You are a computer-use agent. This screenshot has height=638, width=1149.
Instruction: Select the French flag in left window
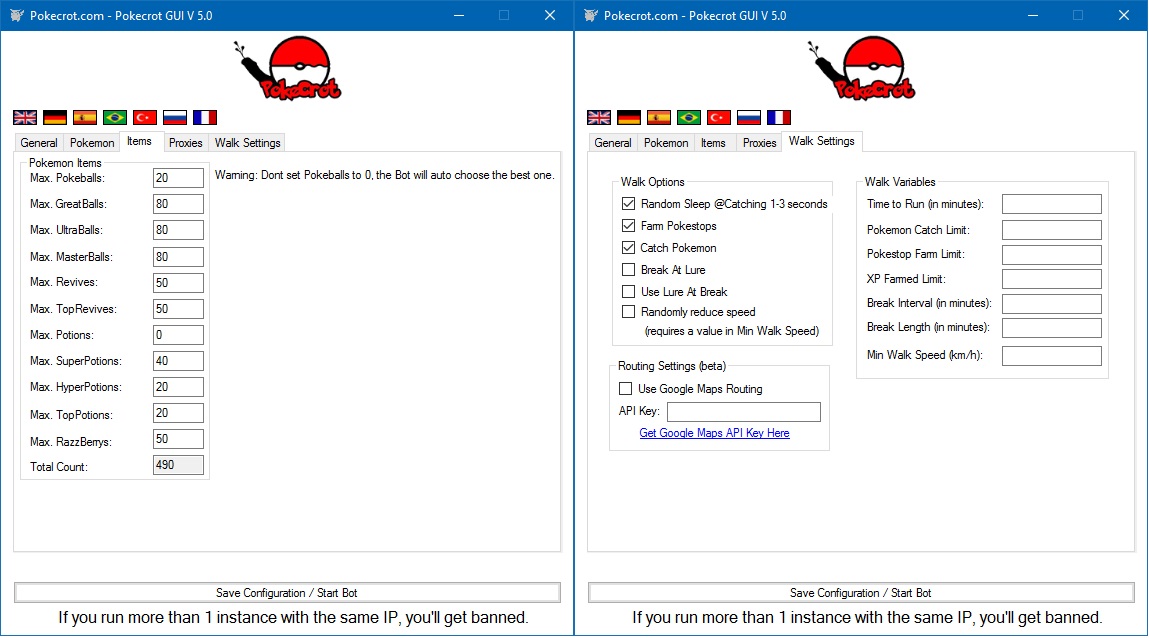205,117
